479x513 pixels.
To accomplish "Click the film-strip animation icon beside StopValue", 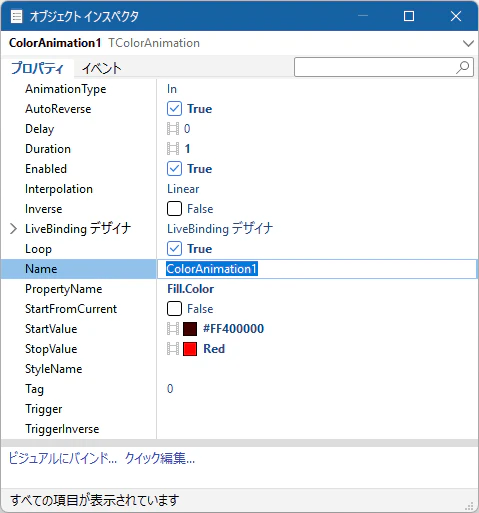I will pyautogui.click(x=173, y=349).
